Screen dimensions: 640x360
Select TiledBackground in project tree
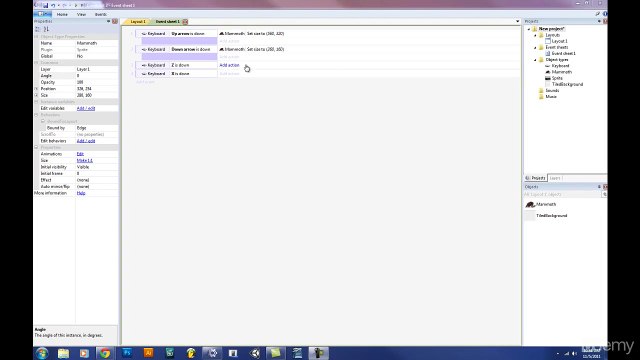point(567,84)
